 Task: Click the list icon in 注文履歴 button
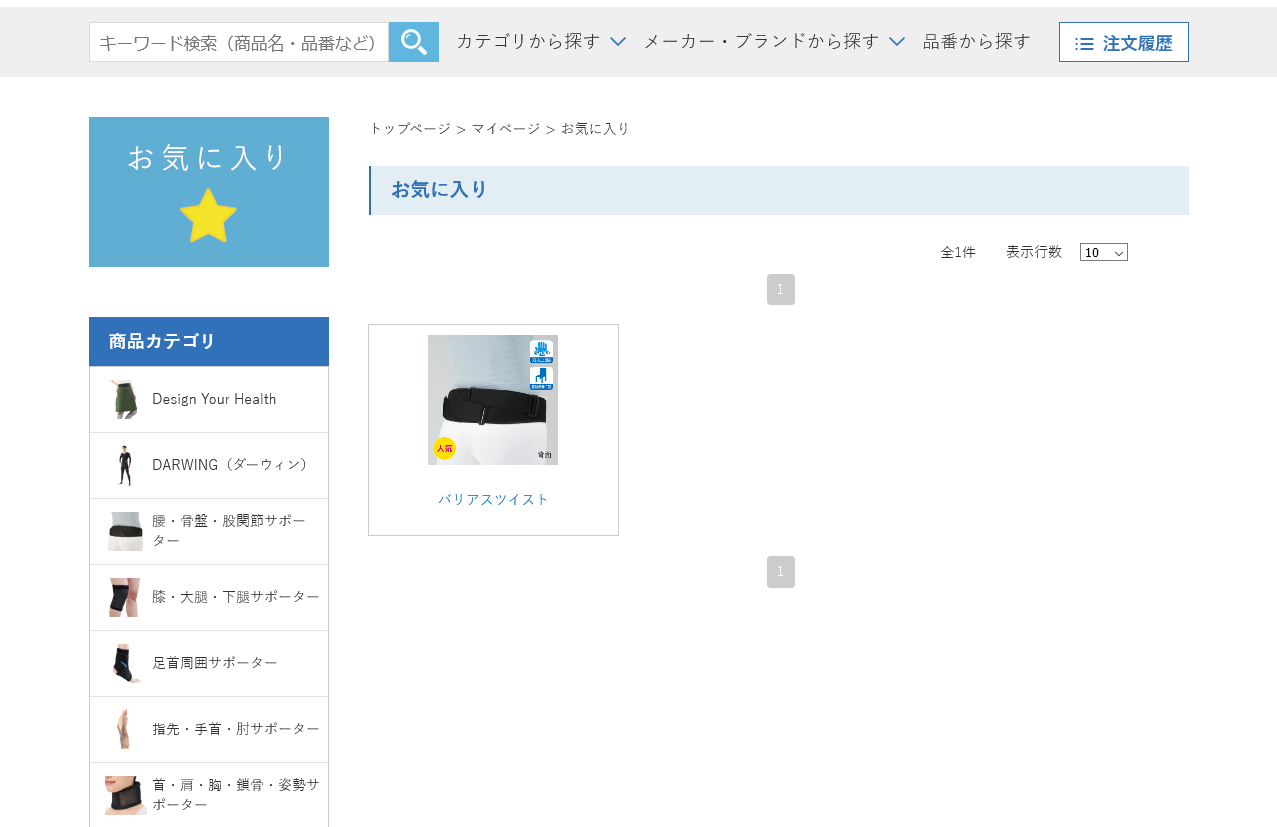point(1084,43)
